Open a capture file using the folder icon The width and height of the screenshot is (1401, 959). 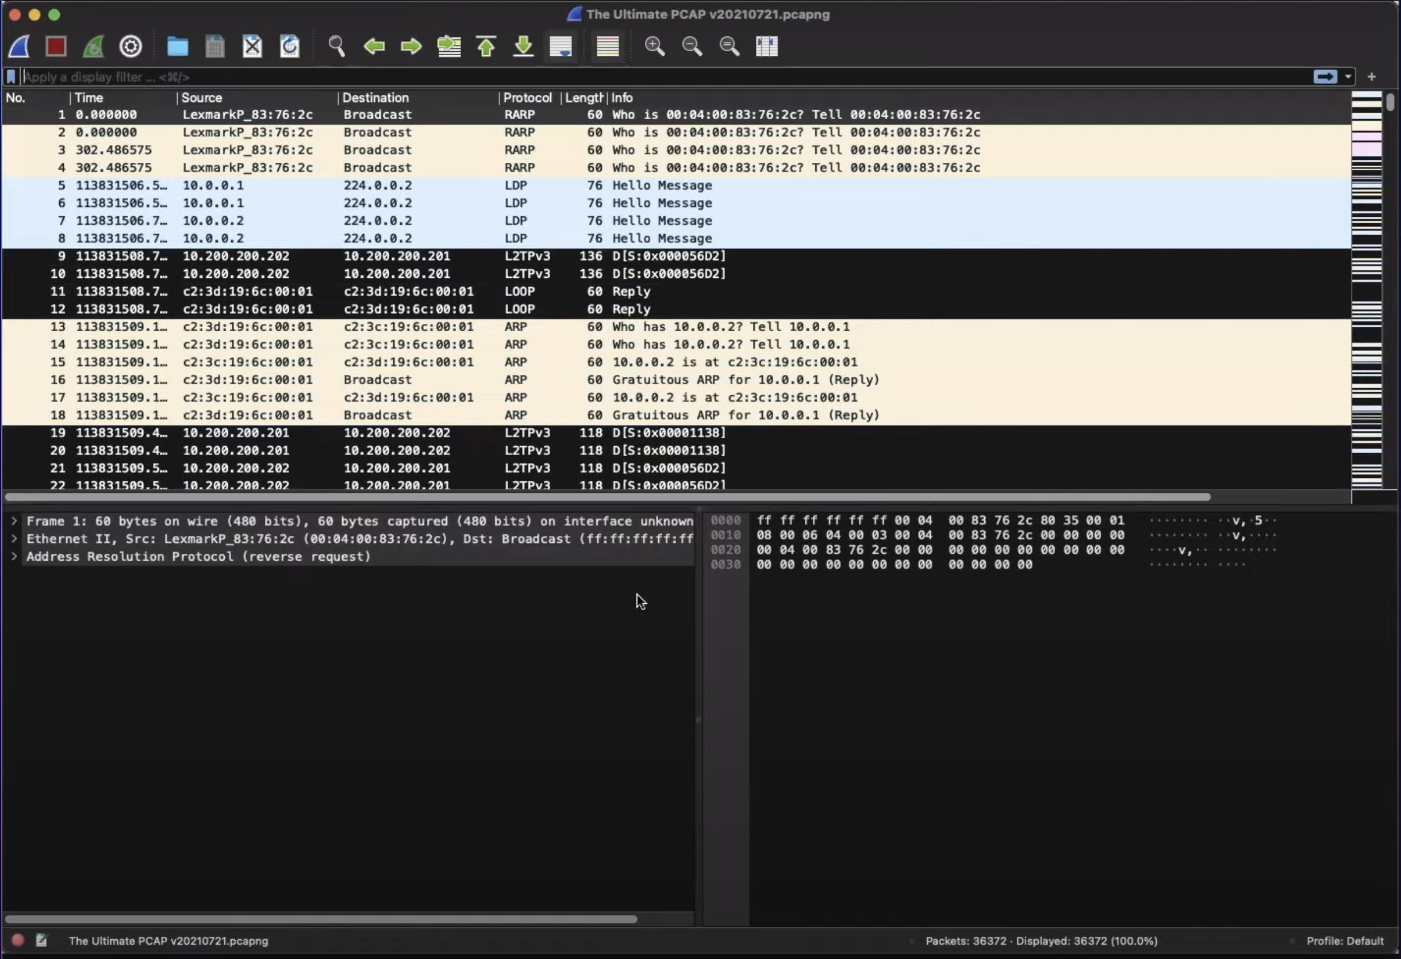177,46
